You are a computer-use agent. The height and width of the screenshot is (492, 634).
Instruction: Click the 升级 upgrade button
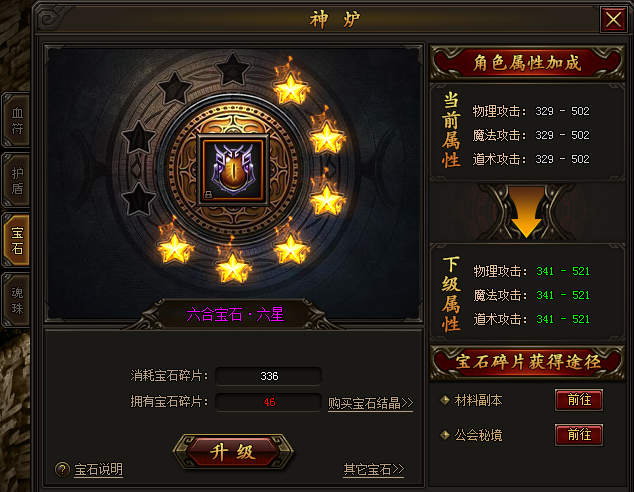click(233, 452)
